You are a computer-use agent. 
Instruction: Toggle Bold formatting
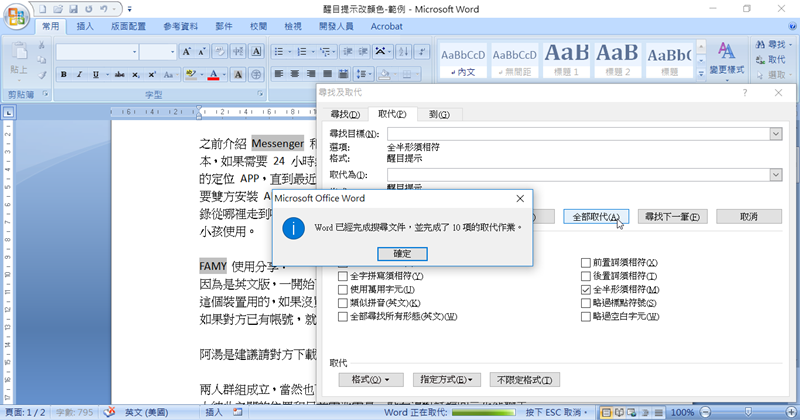64,75
